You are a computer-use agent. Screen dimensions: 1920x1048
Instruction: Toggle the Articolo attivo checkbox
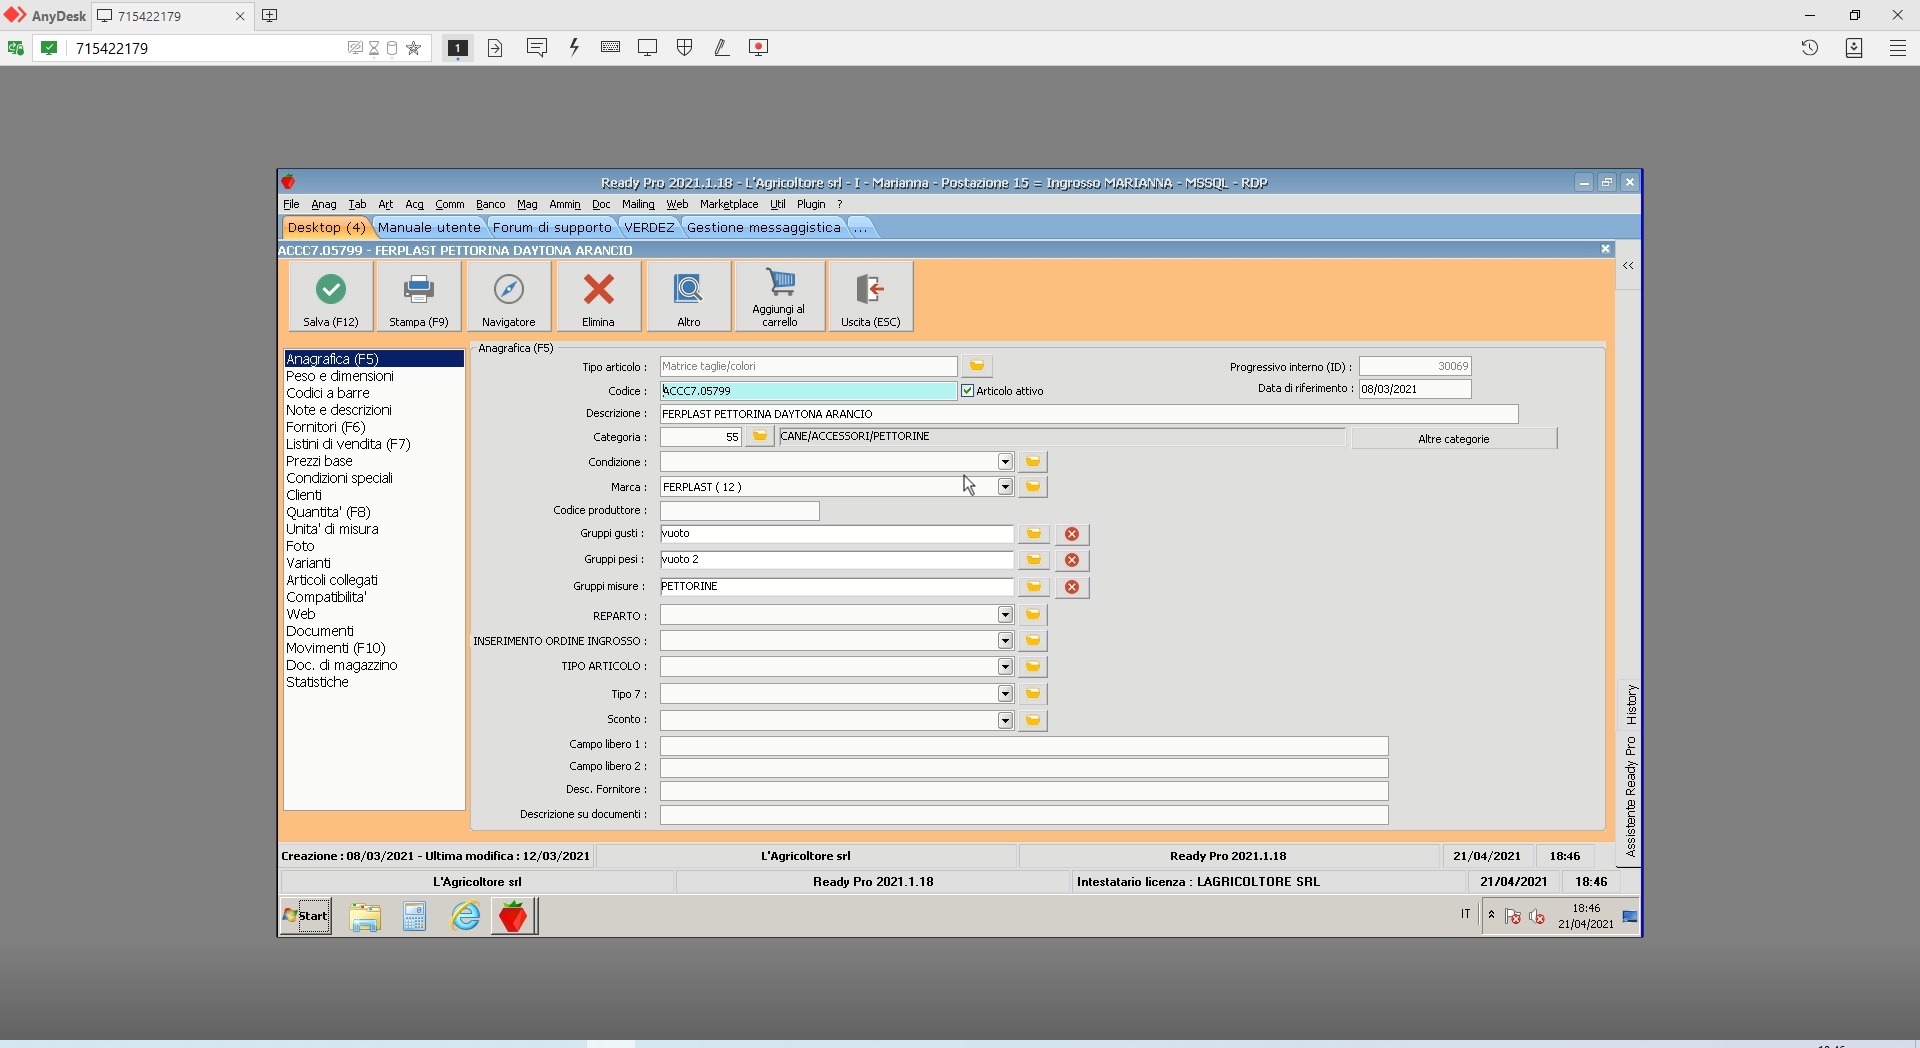968,391
